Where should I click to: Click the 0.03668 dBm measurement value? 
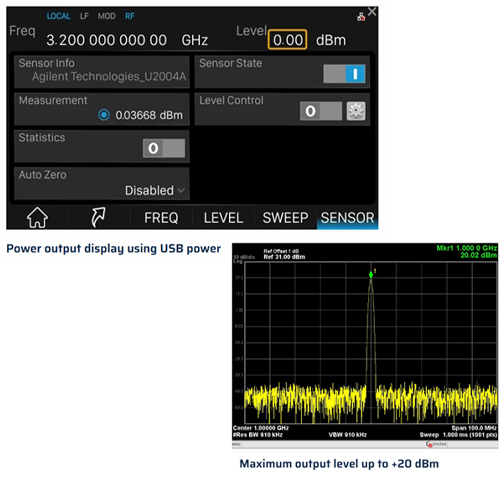149,115
